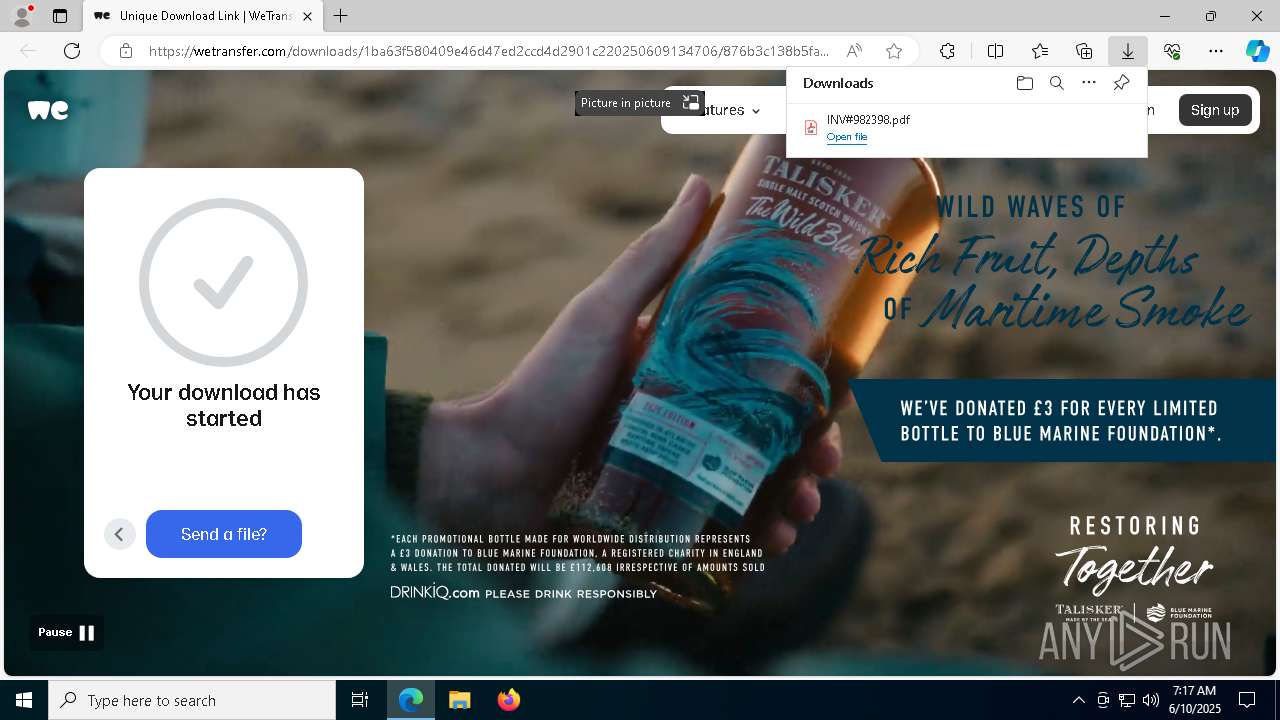
Task: Toggle the Downloads toolbar button
Action: tap(1127, 51)
